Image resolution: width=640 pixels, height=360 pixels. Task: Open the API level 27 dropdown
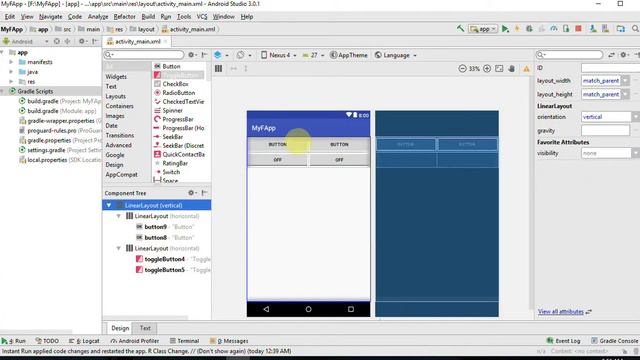[x=313, y=55]
